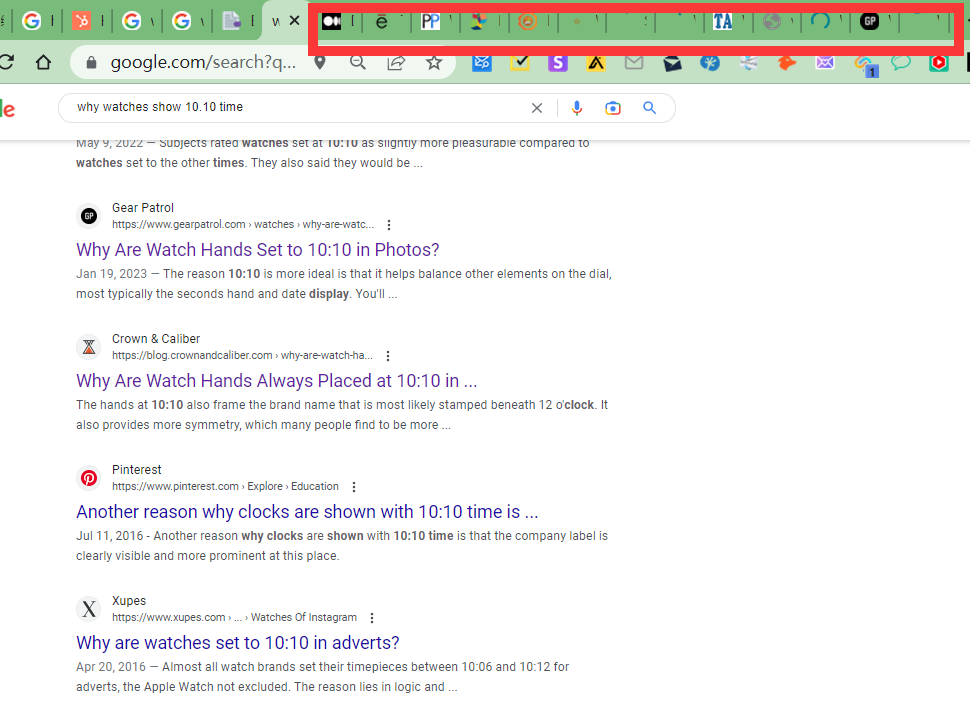Bookmark this page with the star

click(434, 62)
